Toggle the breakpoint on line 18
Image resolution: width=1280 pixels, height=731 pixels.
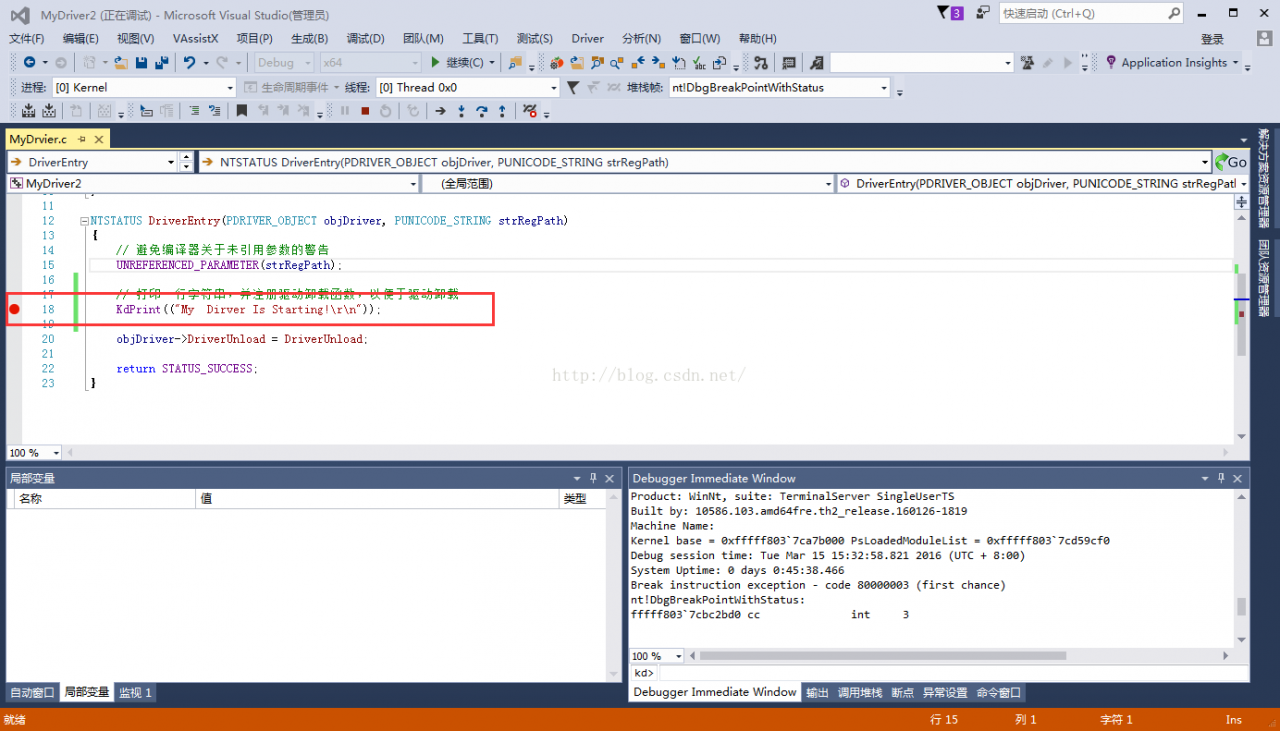click(x=14, y=310)
